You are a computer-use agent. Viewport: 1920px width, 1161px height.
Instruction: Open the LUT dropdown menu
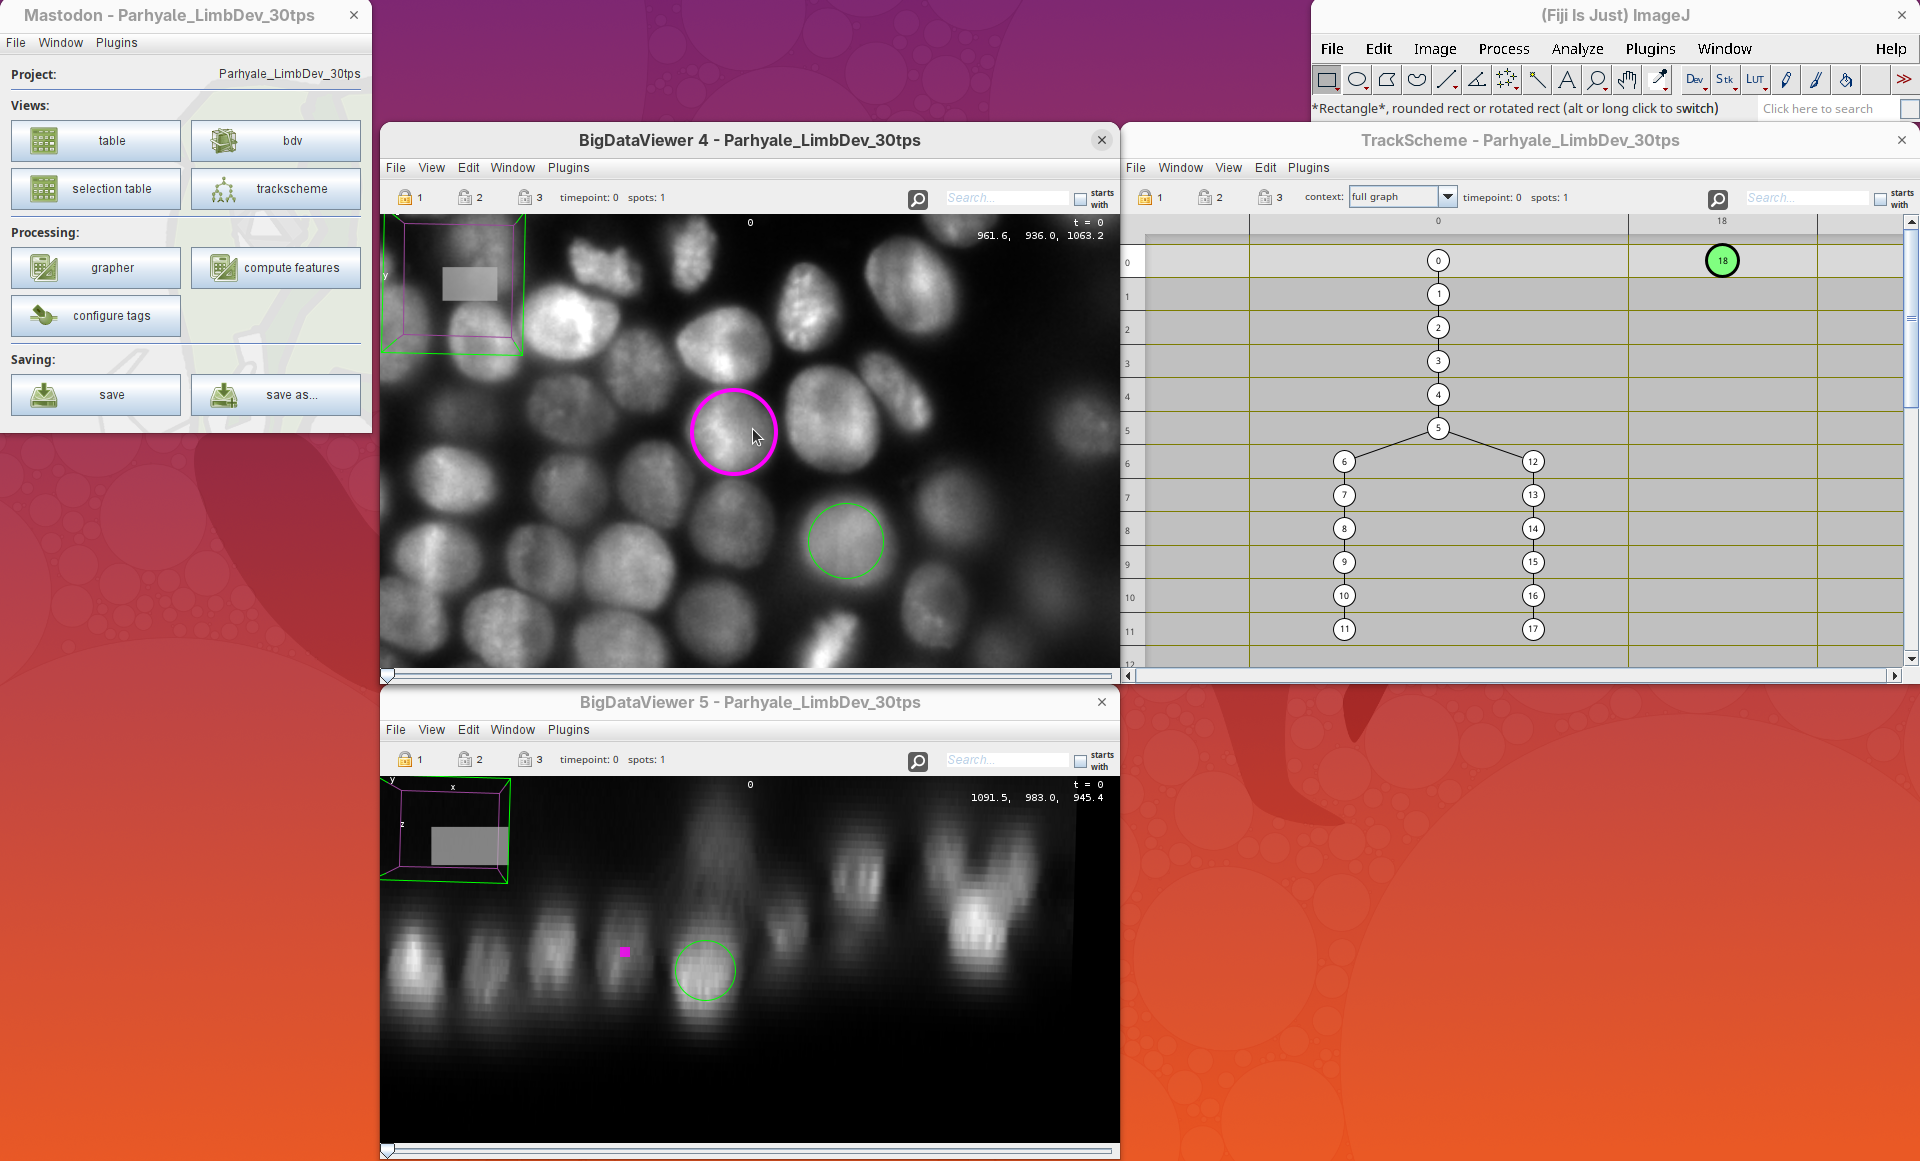pyautogui.click(x=1756, y=80)
